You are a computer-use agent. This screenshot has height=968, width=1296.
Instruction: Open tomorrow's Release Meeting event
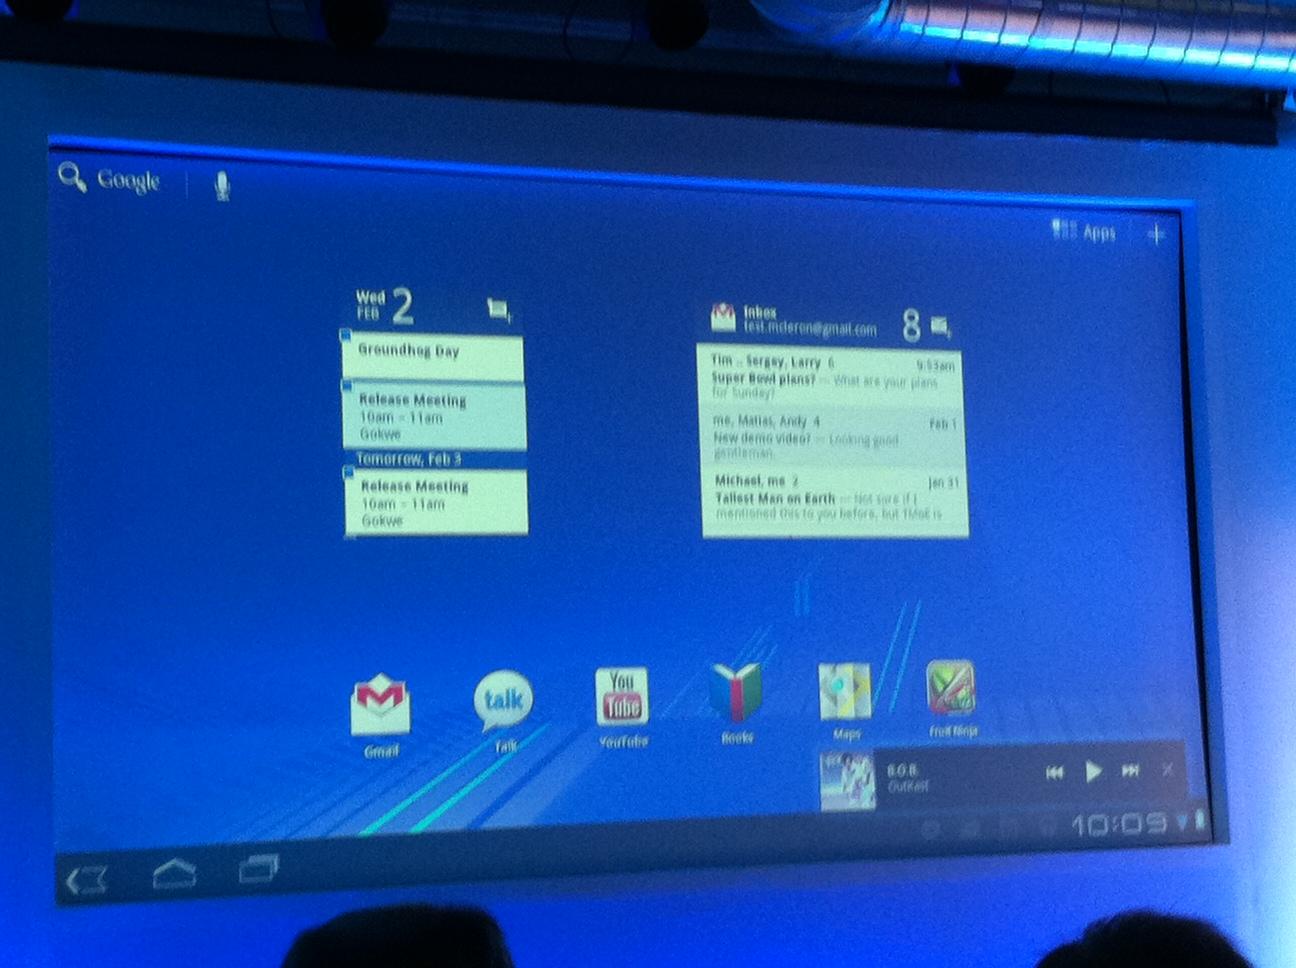[x=436, y=502]
